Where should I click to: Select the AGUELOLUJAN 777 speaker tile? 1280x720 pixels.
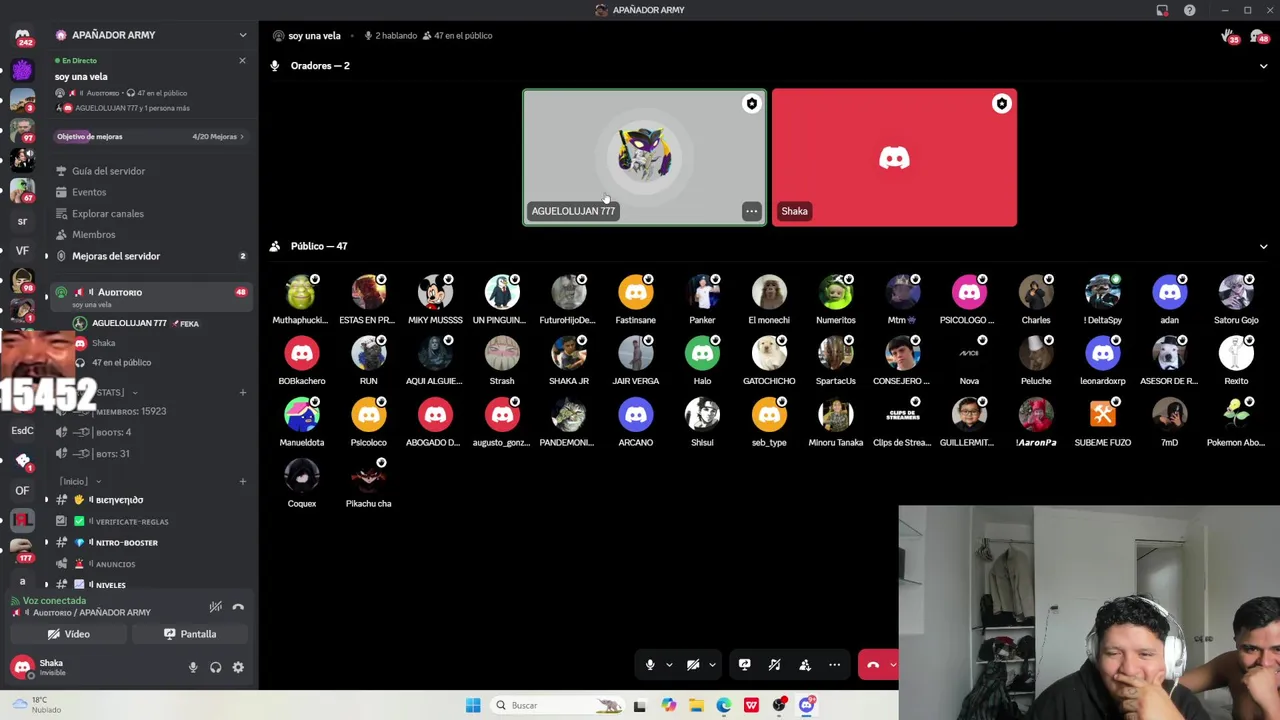645,158
